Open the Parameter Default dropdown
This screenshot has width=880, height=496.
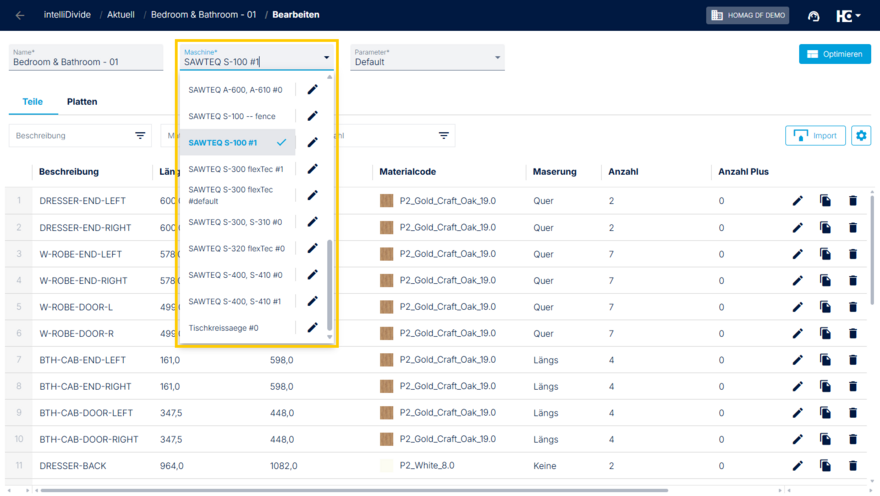click(427, 58)
